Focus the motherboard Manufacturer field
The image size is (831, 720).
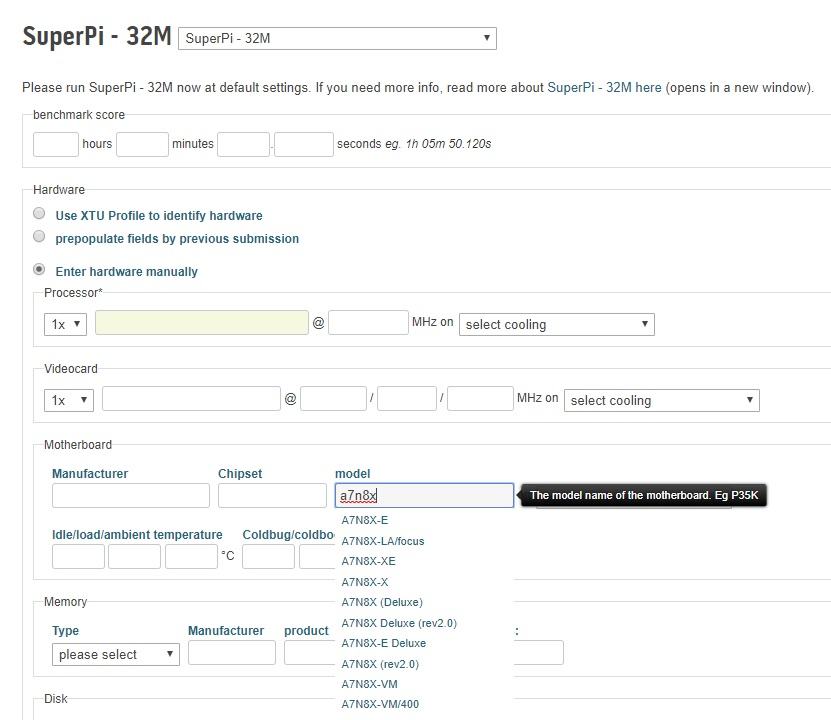[131, 495]
